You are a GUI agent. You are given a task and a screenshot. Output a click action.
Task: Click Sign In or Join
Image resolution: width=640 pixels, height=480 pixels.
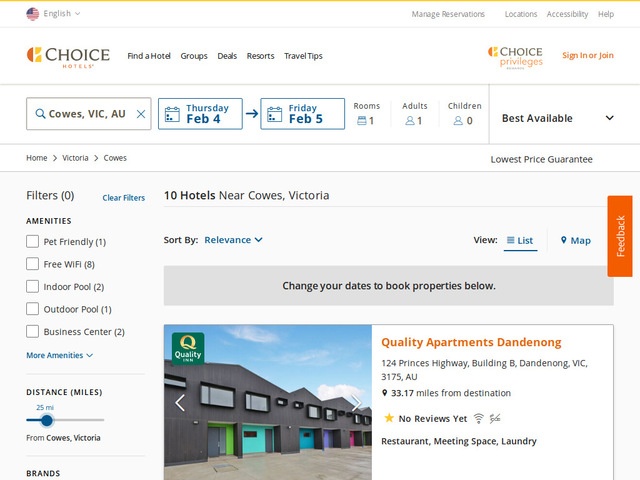point(588,55)
